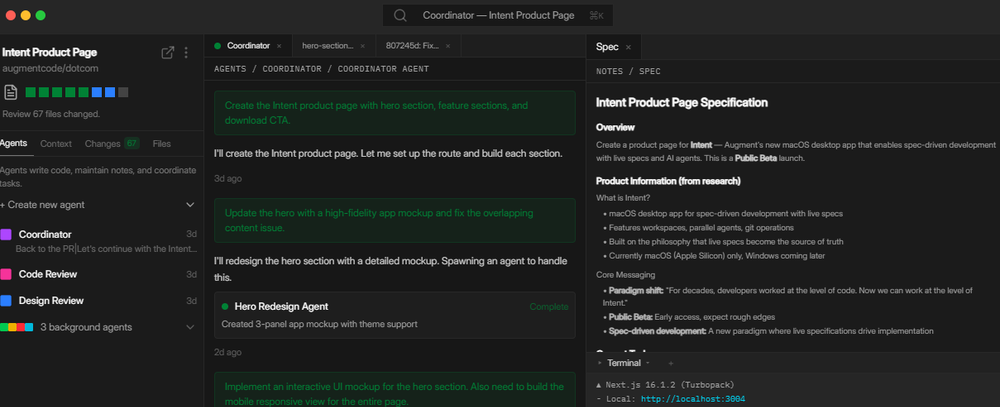Click the spec document icon in sidebar
The width and height of the screenshot is (1000, 407).
pos(10,92)
